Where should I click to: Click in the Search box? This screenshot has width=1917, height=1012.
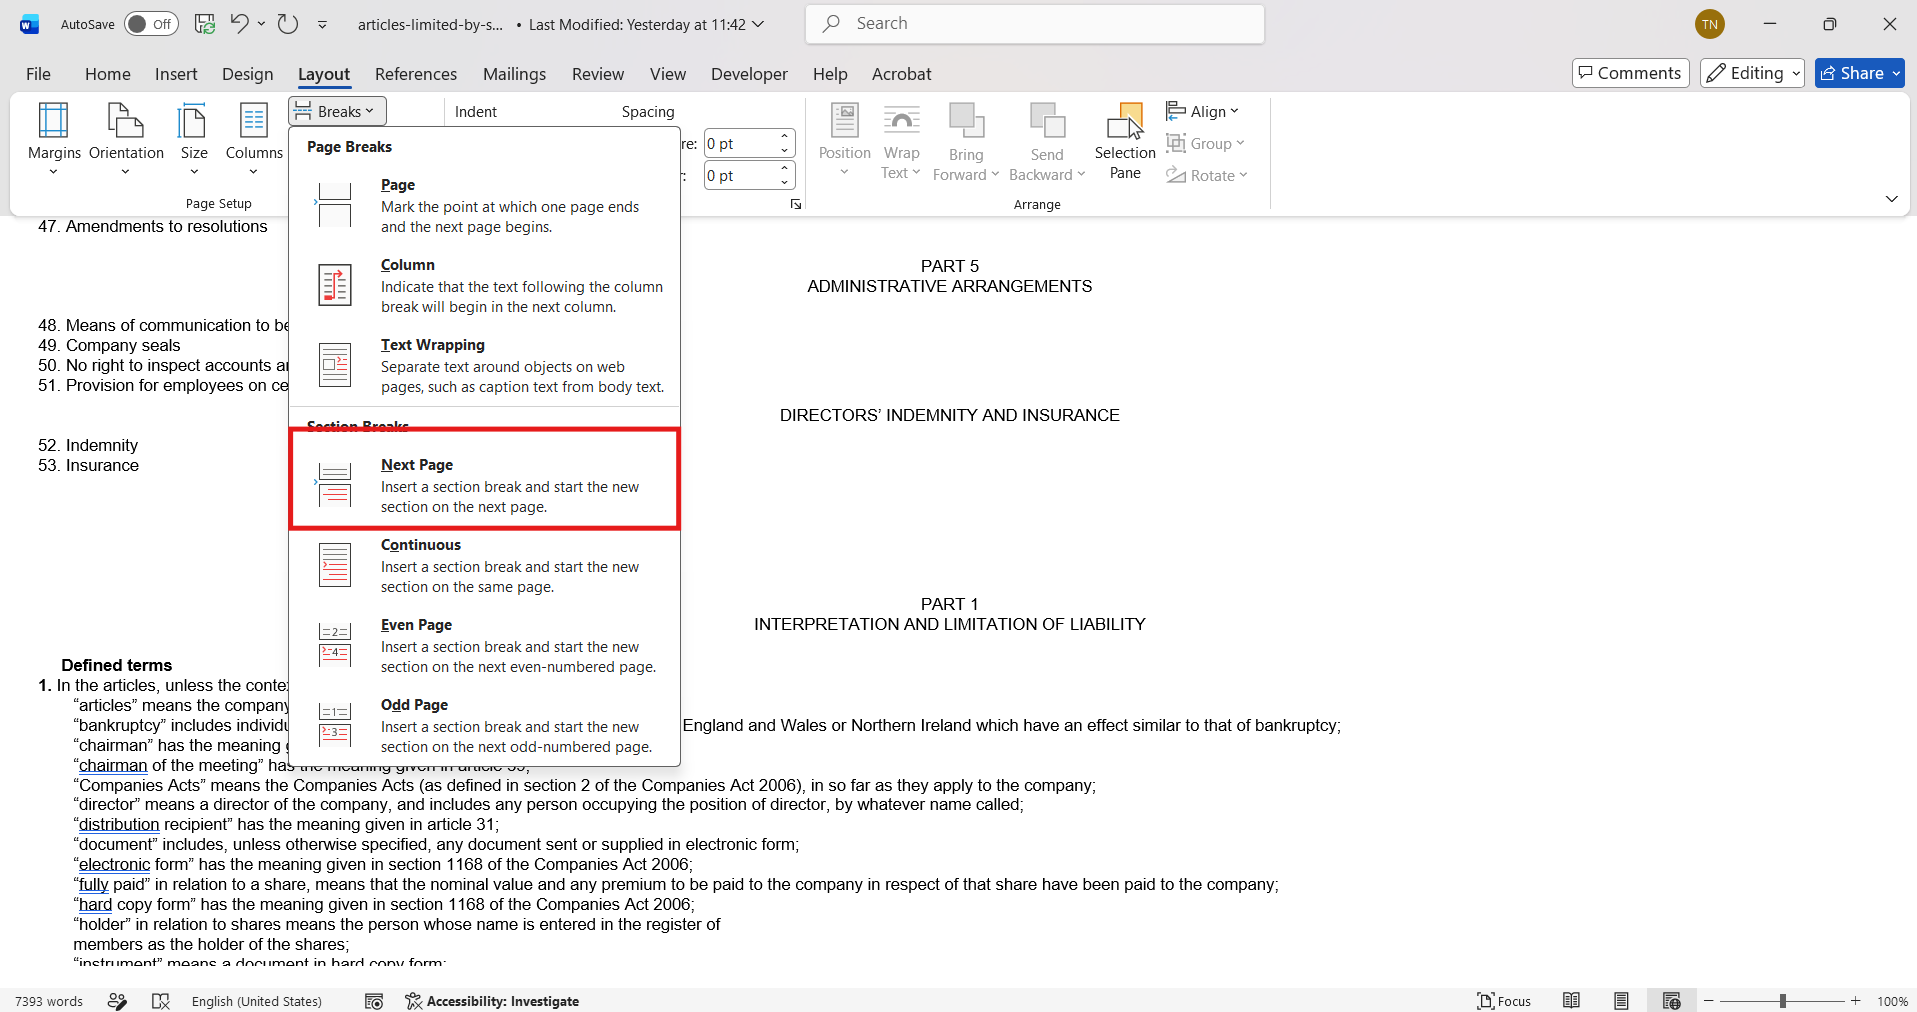pyautogui.click(x=1035, y=24)
